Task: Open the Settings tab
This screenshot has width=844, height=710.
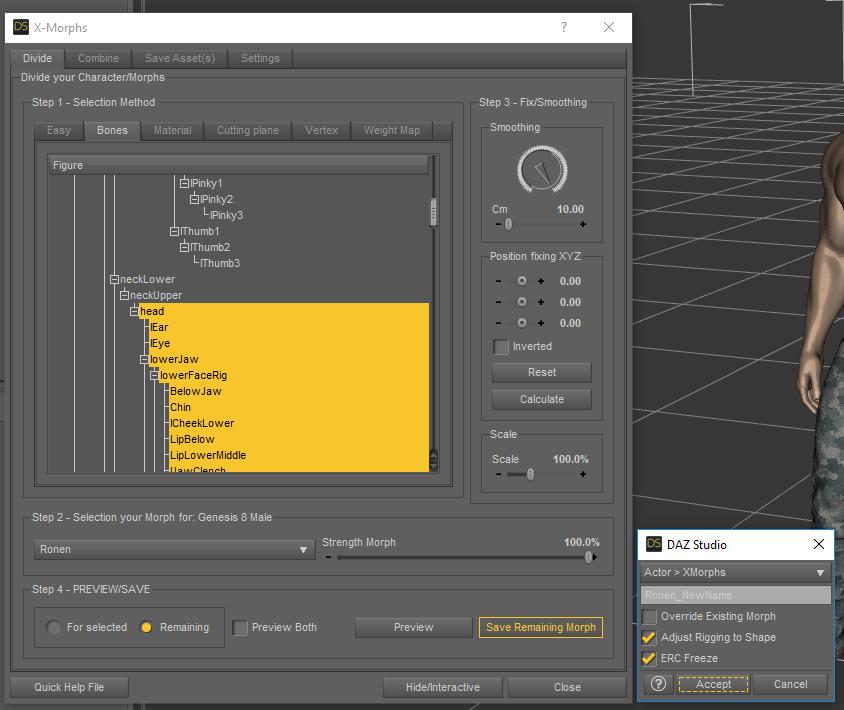Action: tap(260, 58)
